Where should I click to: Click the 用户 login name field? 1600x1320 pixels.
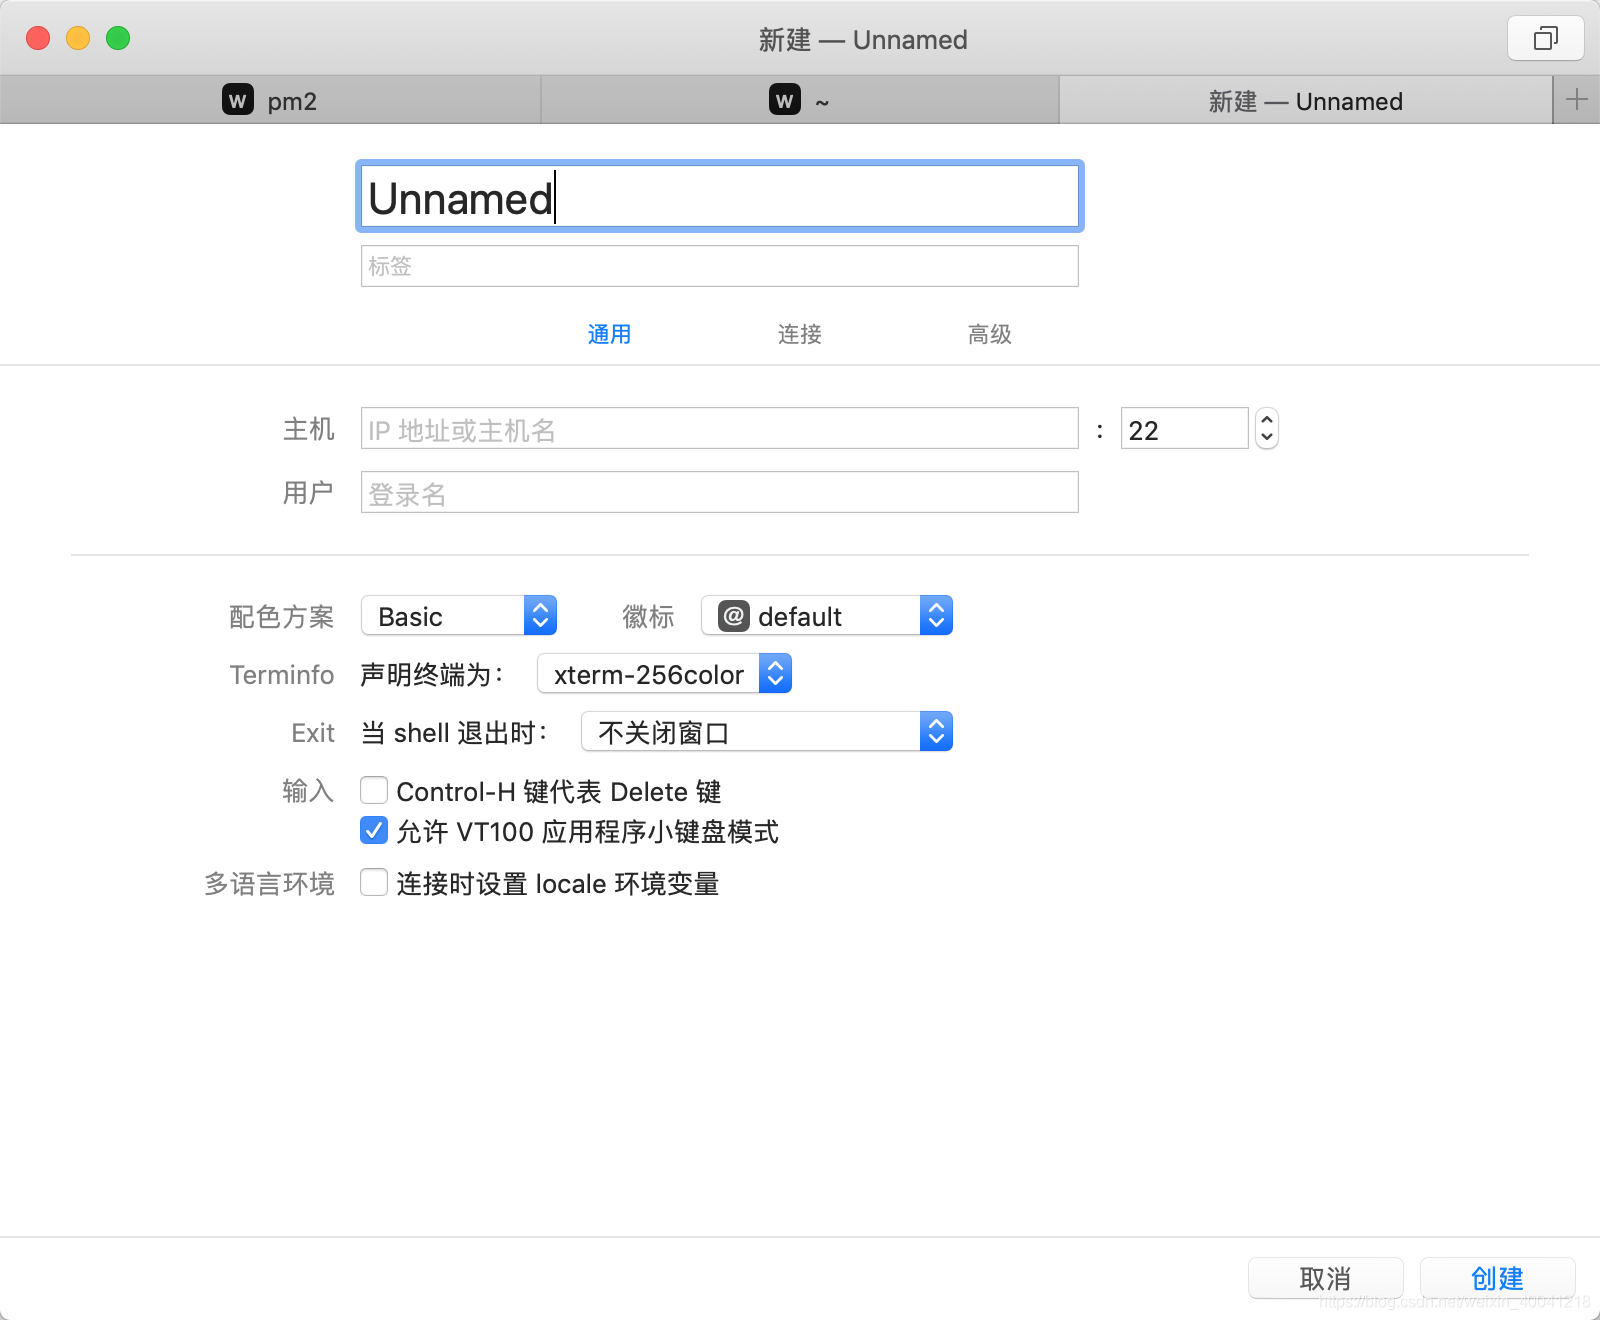pos(720,493)
